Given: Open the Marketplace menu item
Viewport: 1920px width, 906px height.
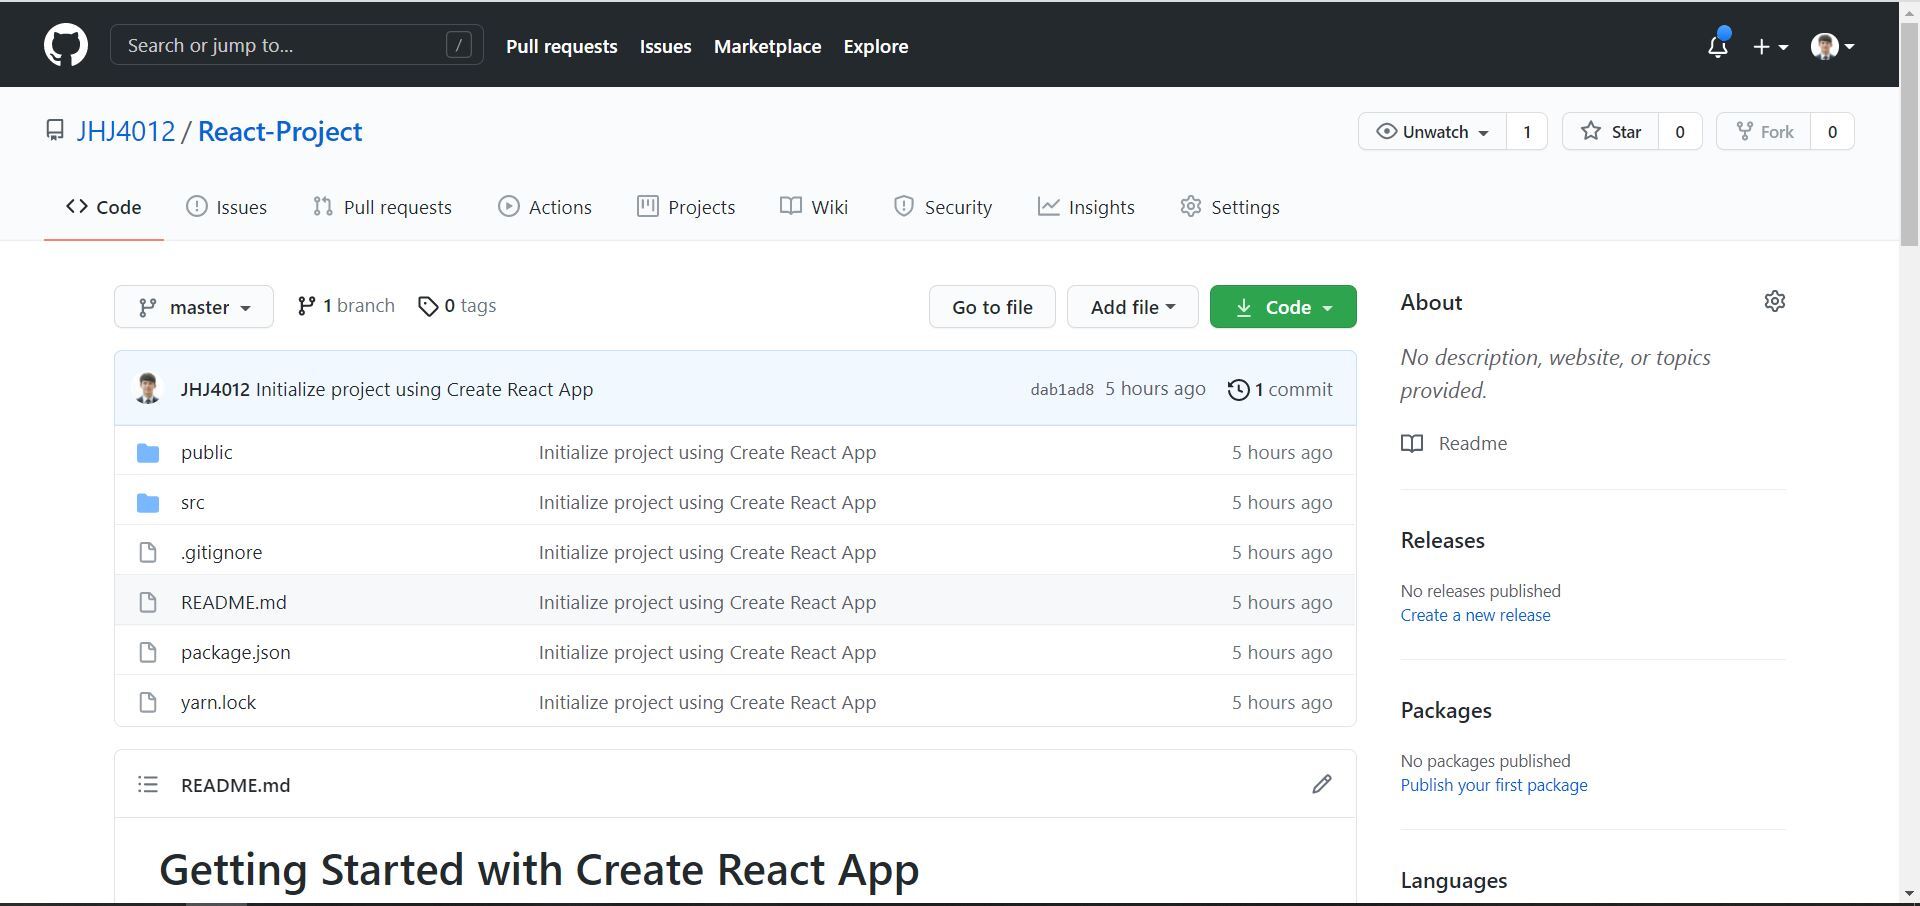Looking at the screenshot, I should click(x=767, y=46).
